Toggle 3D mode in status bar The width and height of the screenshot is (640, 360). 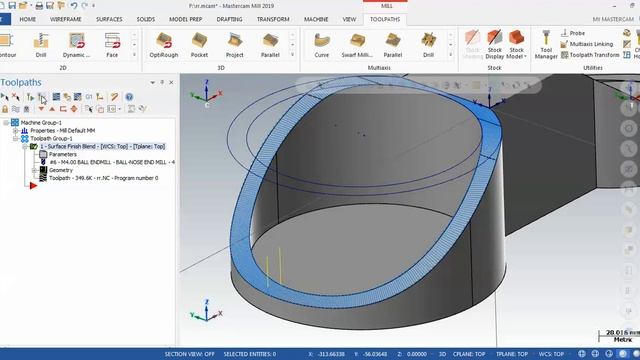click(x=442, y=354)
